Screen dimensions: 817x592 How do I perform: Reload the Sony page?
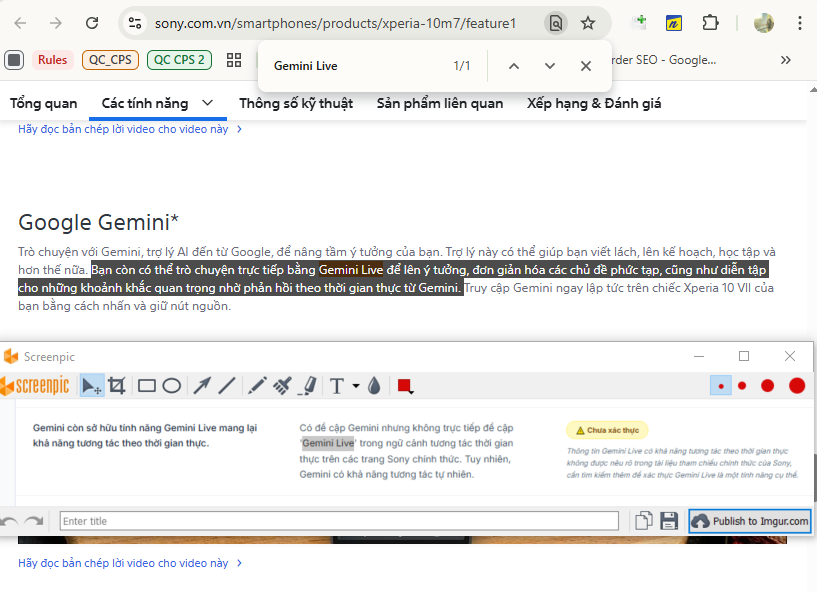[x=92, y=23]
